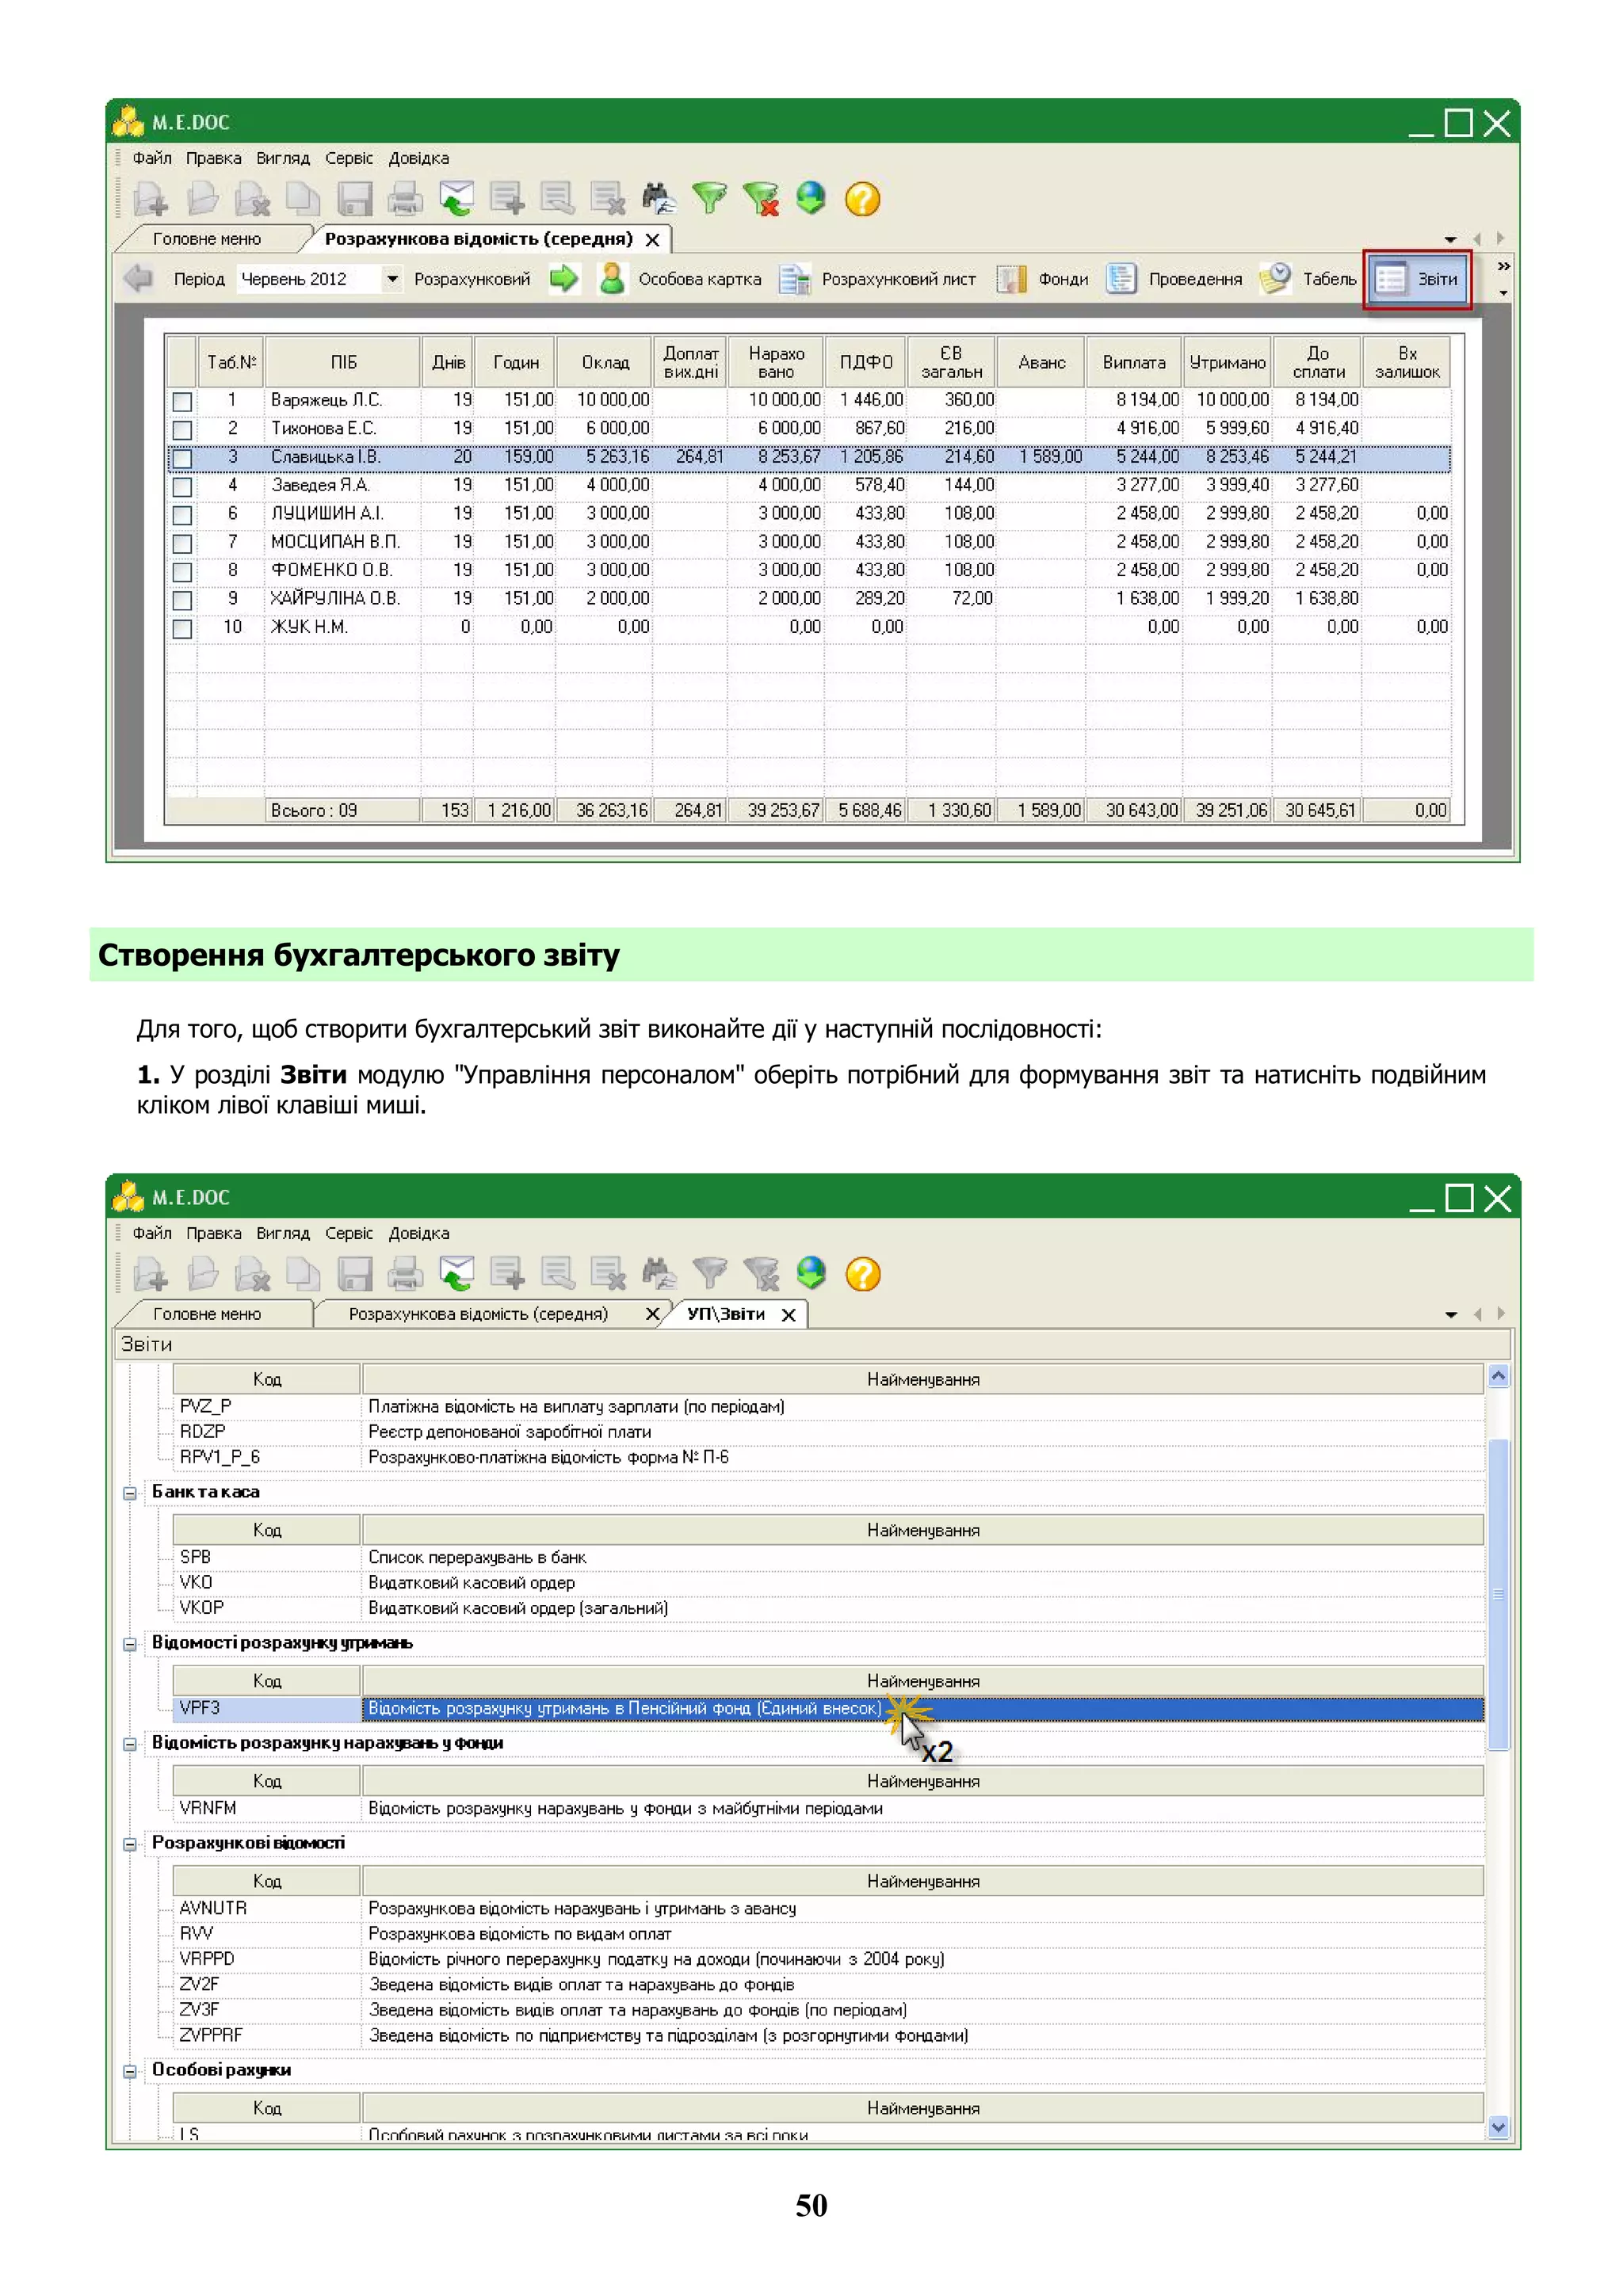Select the checkbox for ЖУК Н.М.
1623x2296 pixels.
point(182,628)
